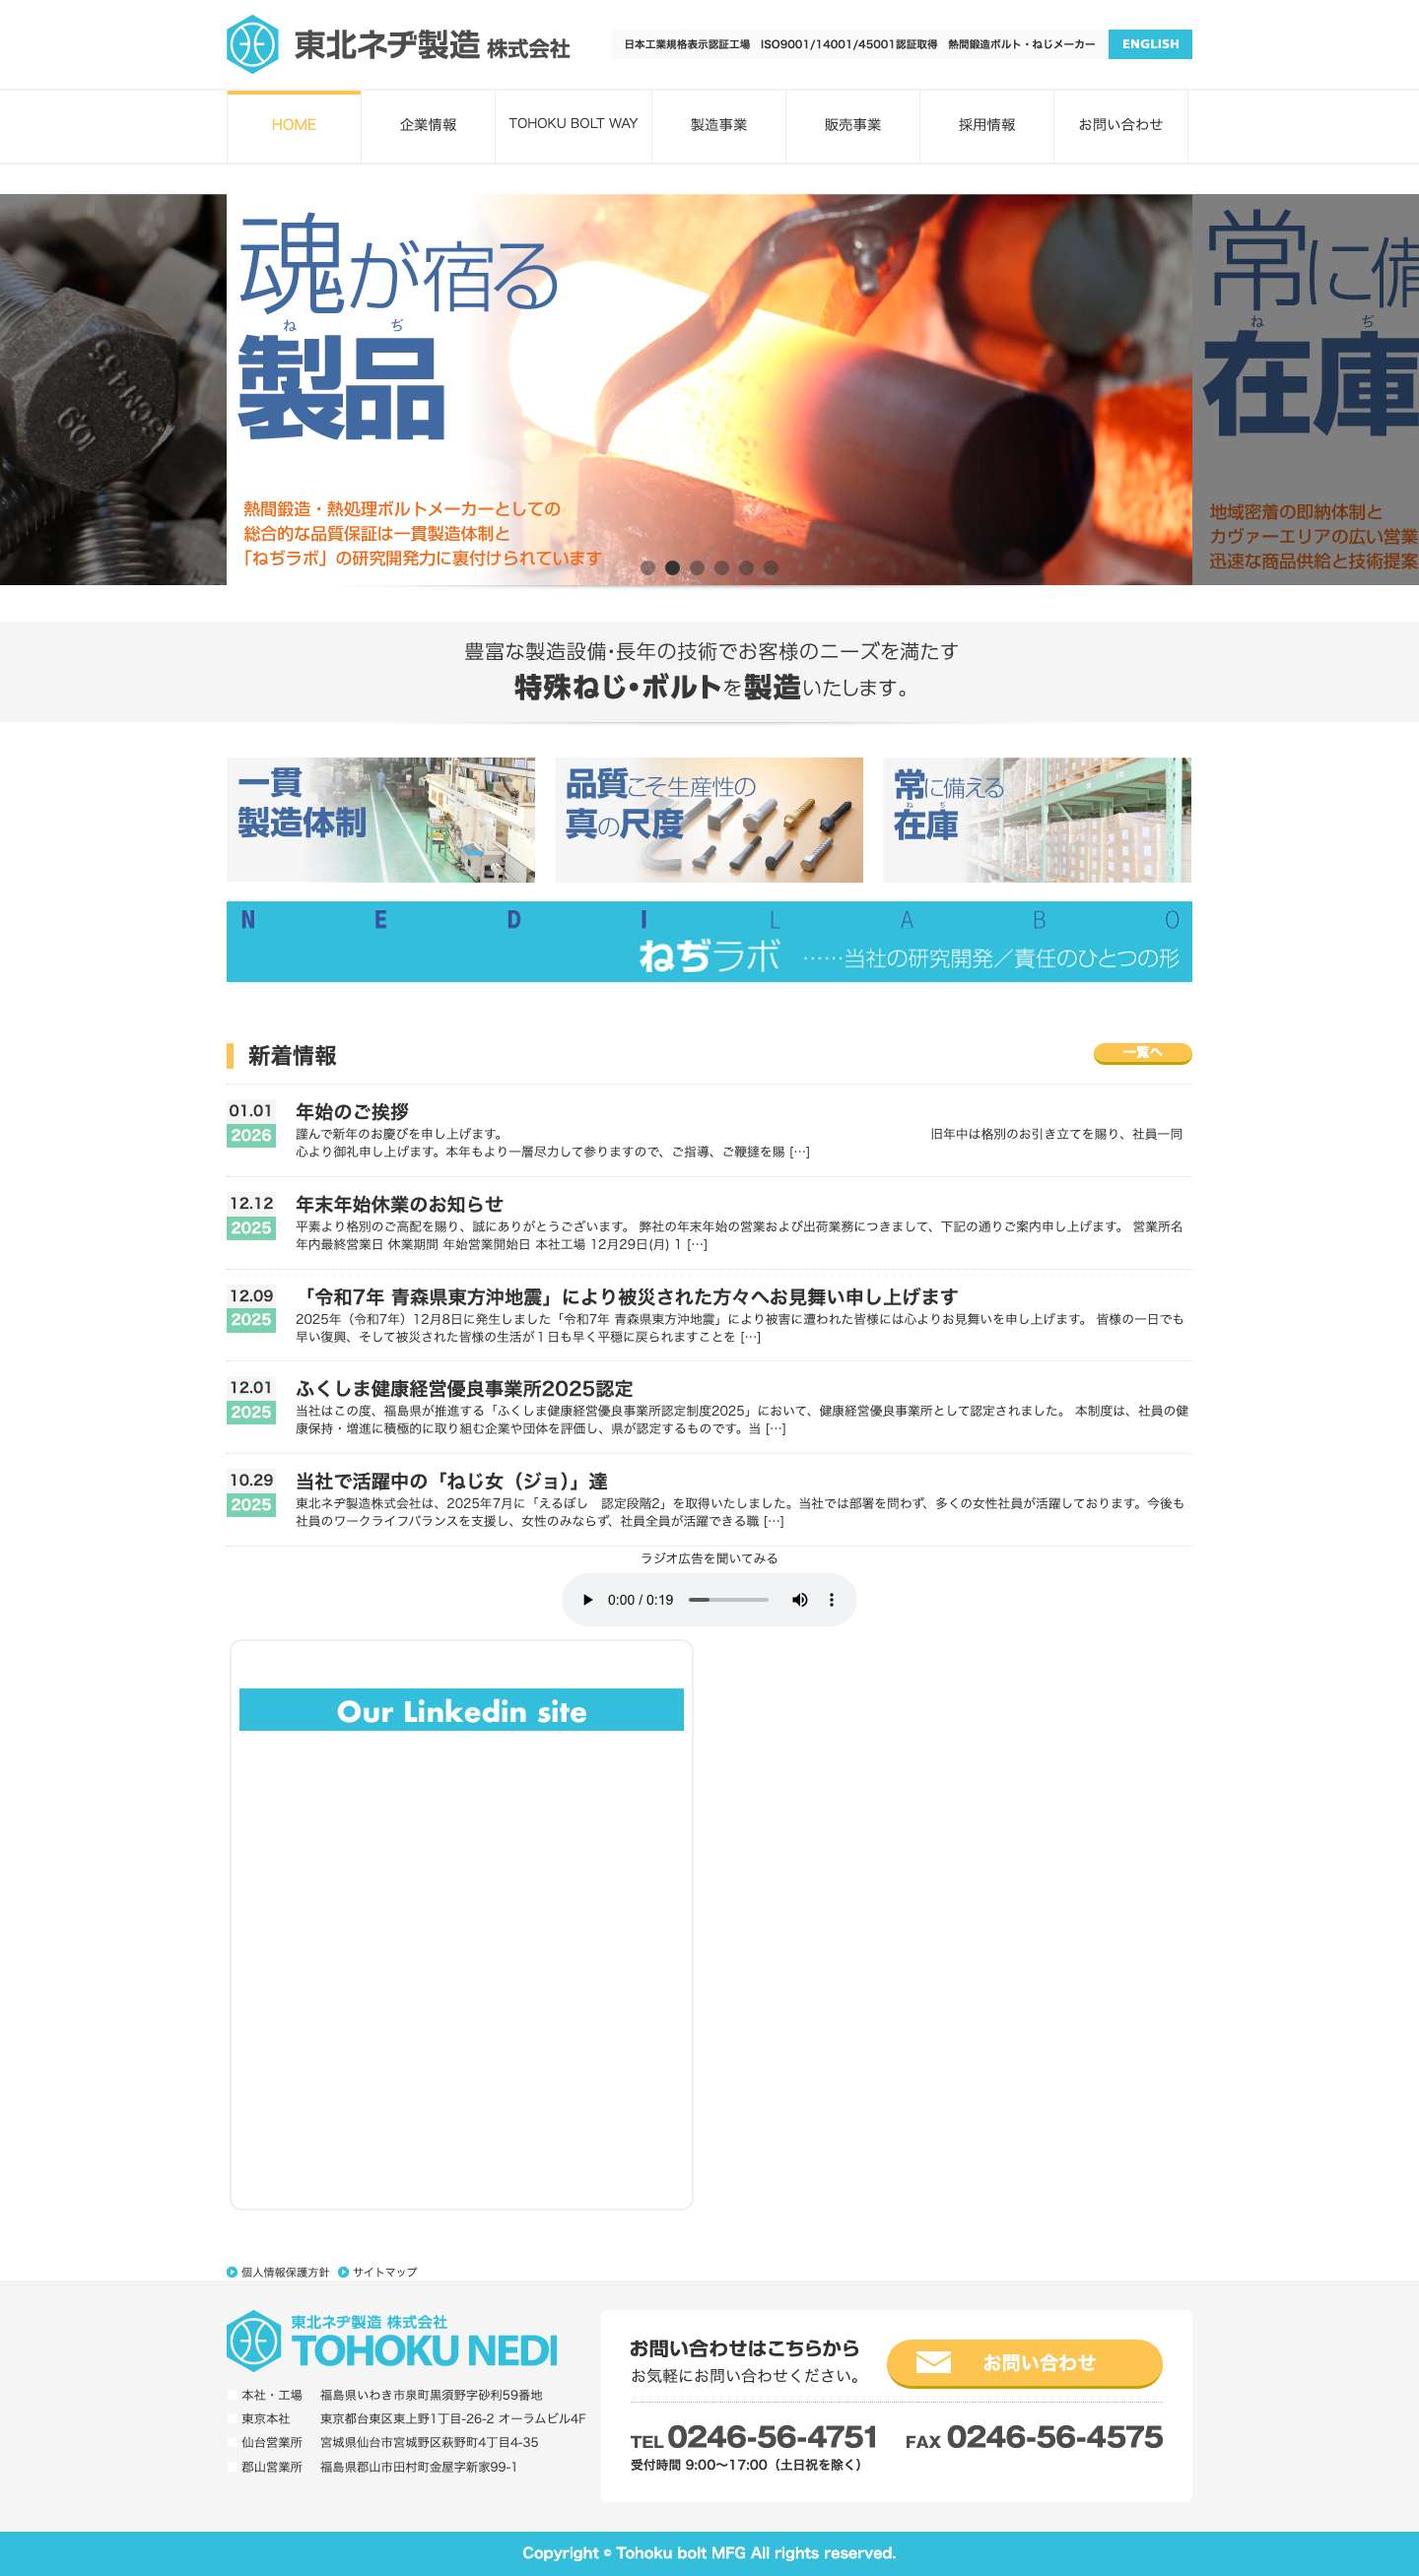Image resolution: width=1419 pixels, height=2576 pixels.
Task: Click the 郡山営業所 address line
Action: 372,2467
